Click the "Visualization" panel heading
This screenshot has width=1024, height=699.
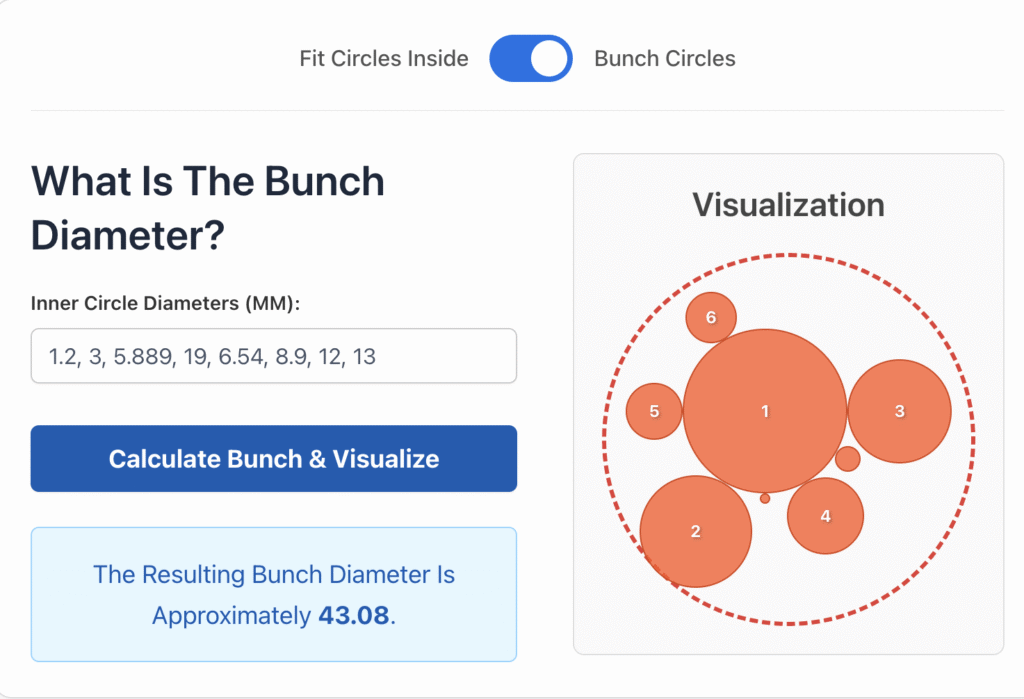(788, 205)
